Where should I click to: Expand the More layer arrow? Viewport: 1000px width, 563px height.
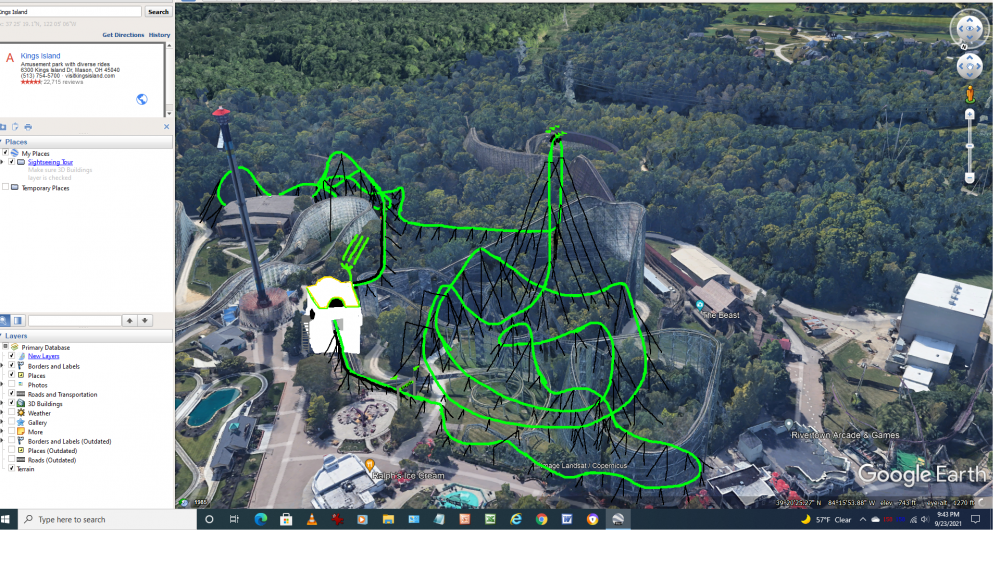pos(2,432)
